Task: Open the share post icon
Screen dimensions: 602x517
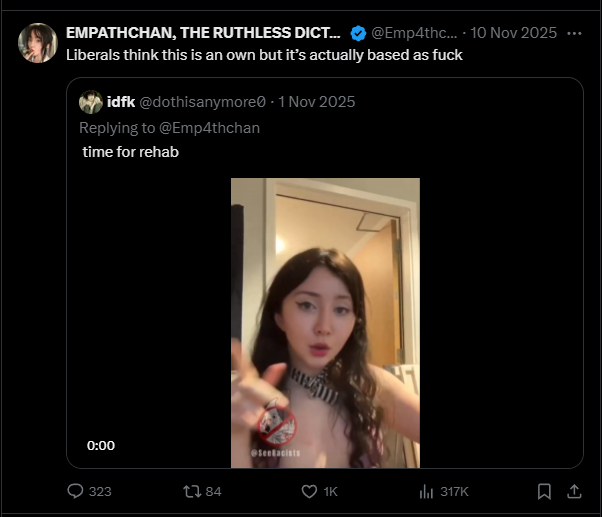Action: 574,491
